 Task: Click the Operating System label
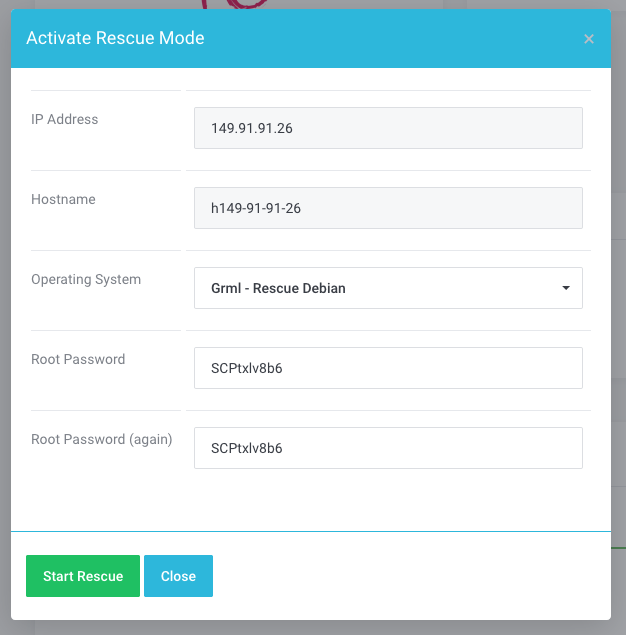[86, 279]
